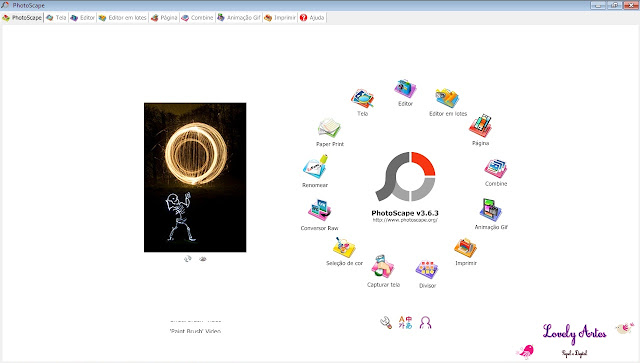Click eye icon under preview photo
This screenshot has width=640, height=363.
tap(202, 258)
